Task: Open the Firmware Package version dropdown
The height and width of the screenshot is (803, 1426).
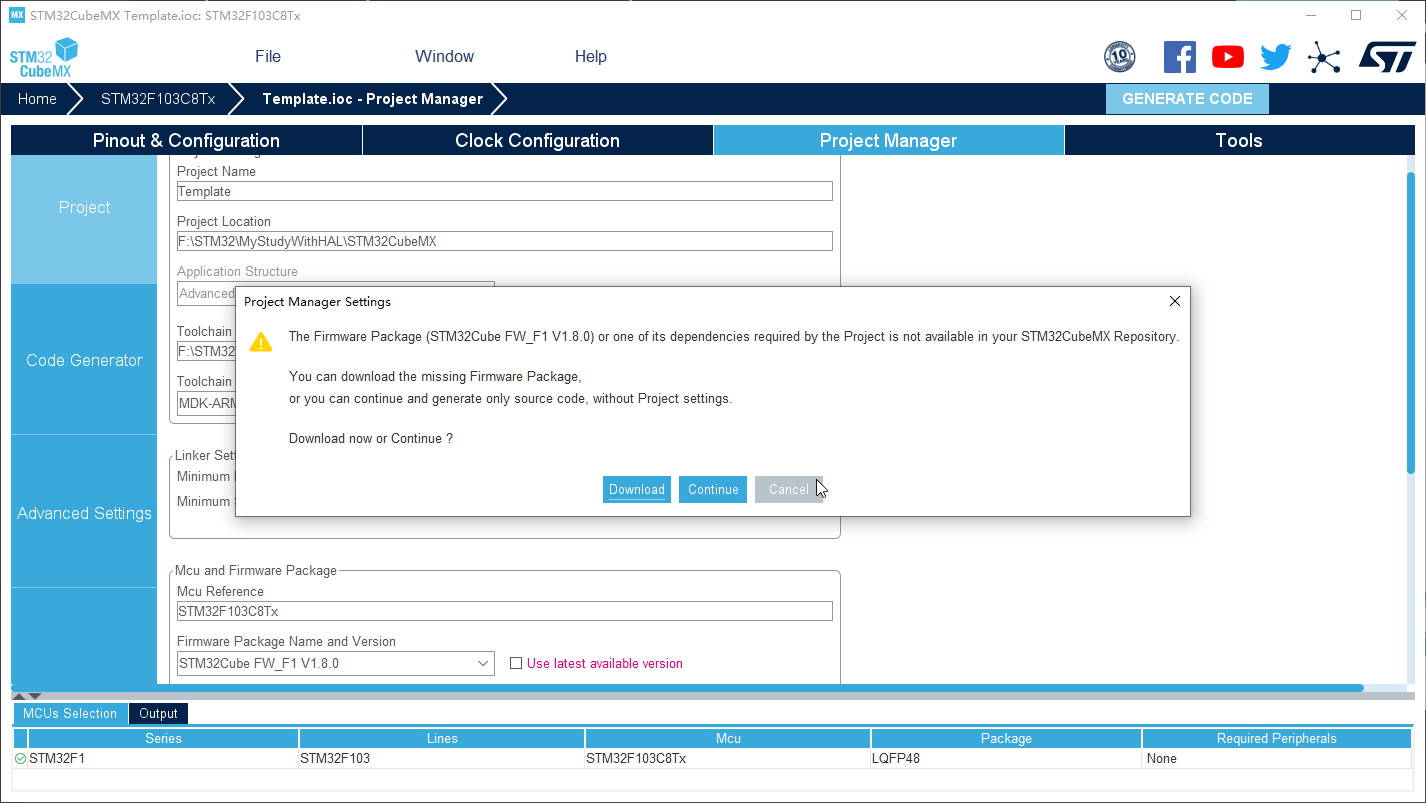Action: coord(483,663)
